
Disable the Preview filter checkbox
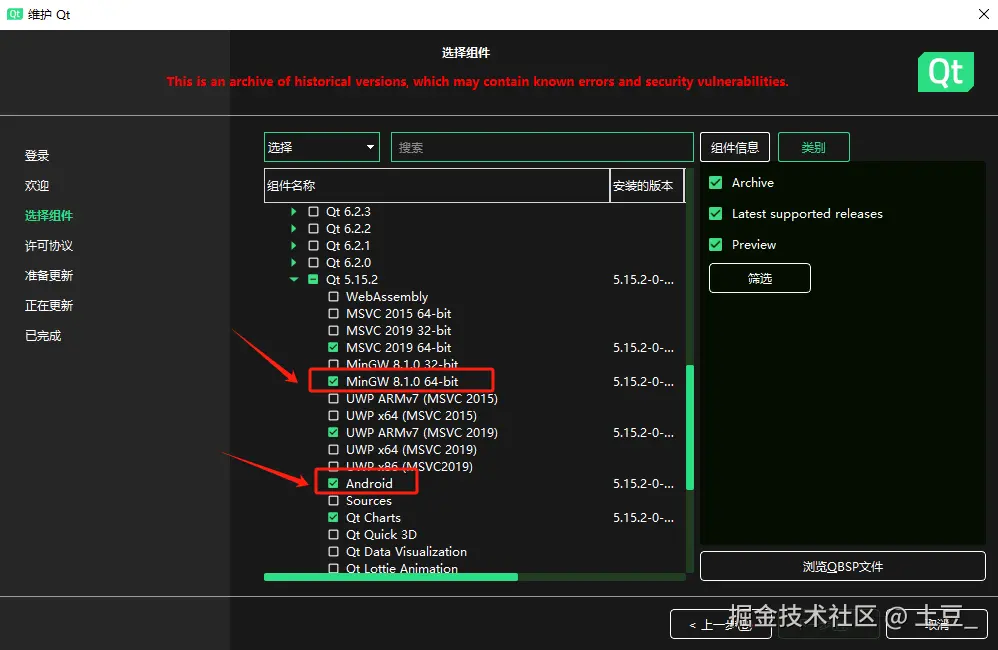715,244
